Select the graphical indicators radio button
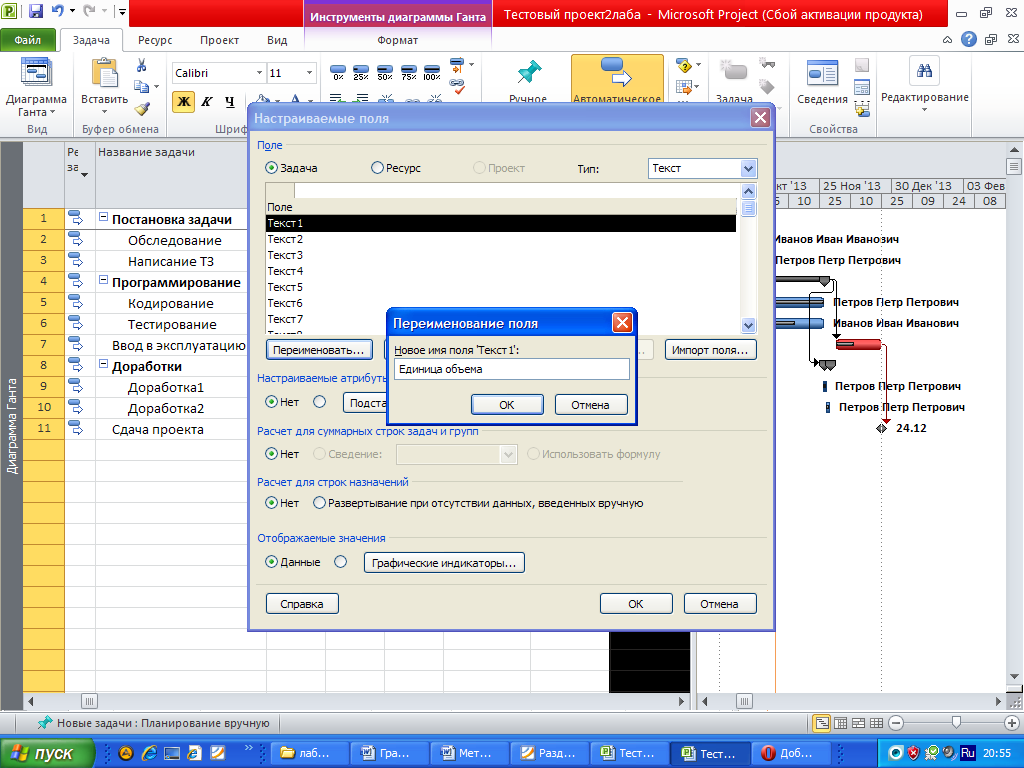 click(340, 562)
